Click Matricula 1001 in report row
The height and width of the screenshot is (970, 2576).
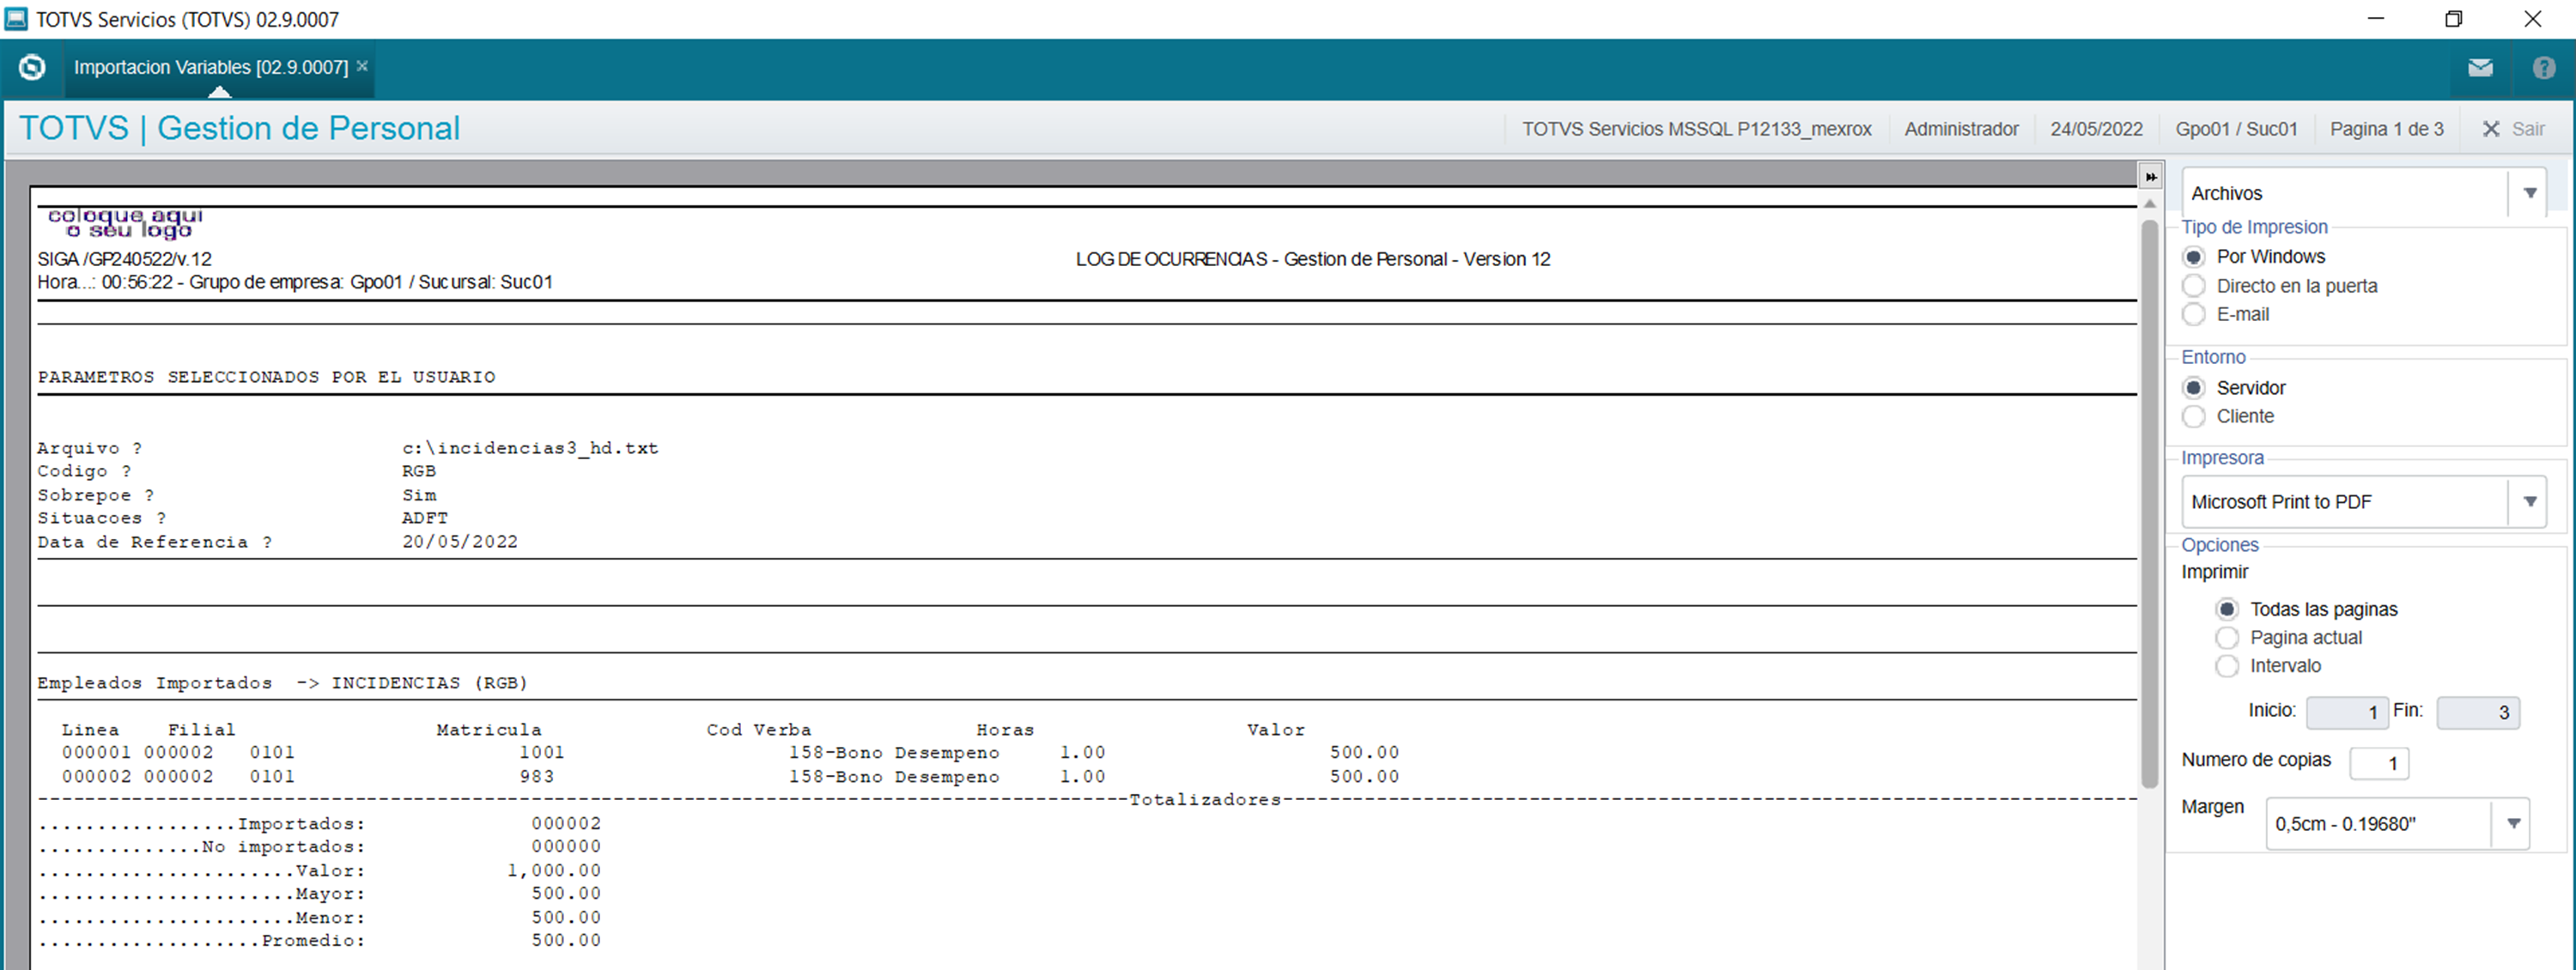pos(541,752)
